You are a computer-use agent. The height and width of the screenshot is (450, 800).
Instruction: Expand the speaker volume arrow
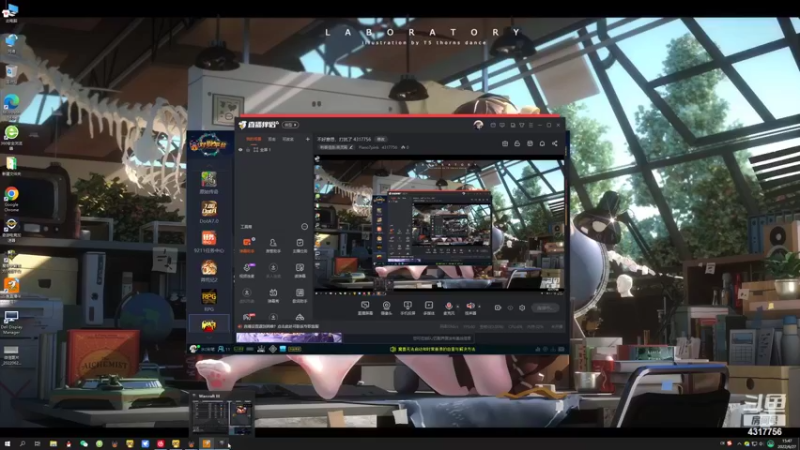479,307
